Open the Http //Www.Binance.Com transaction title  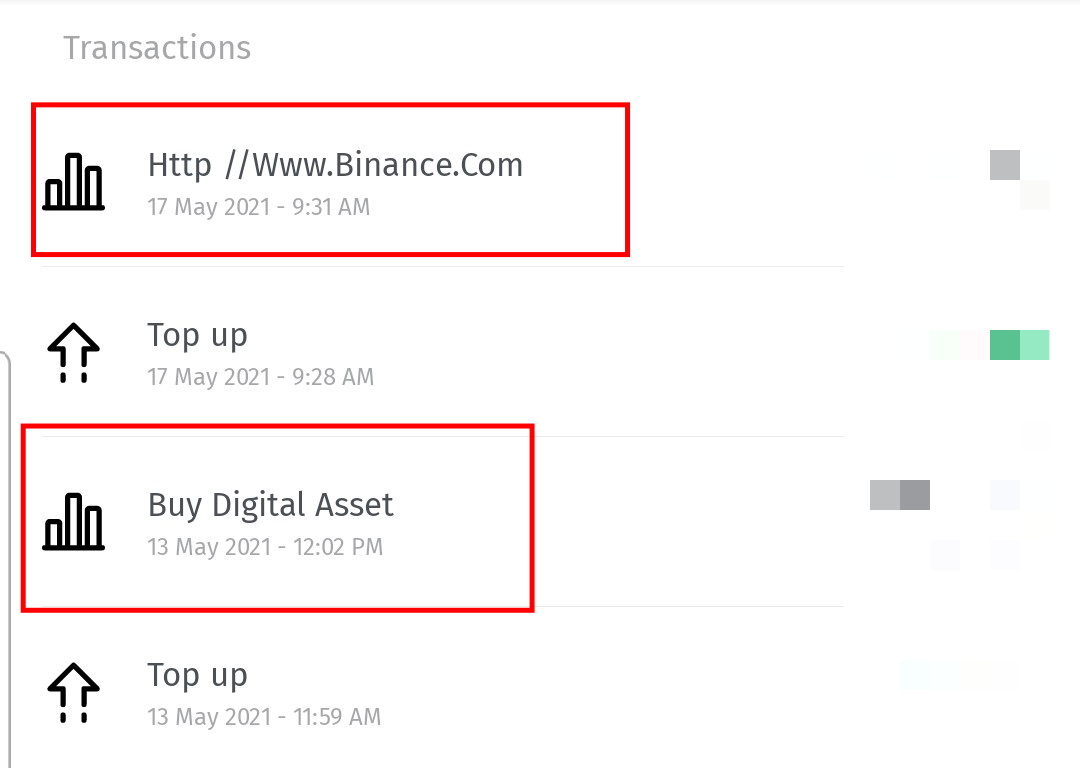coord(335,165)
